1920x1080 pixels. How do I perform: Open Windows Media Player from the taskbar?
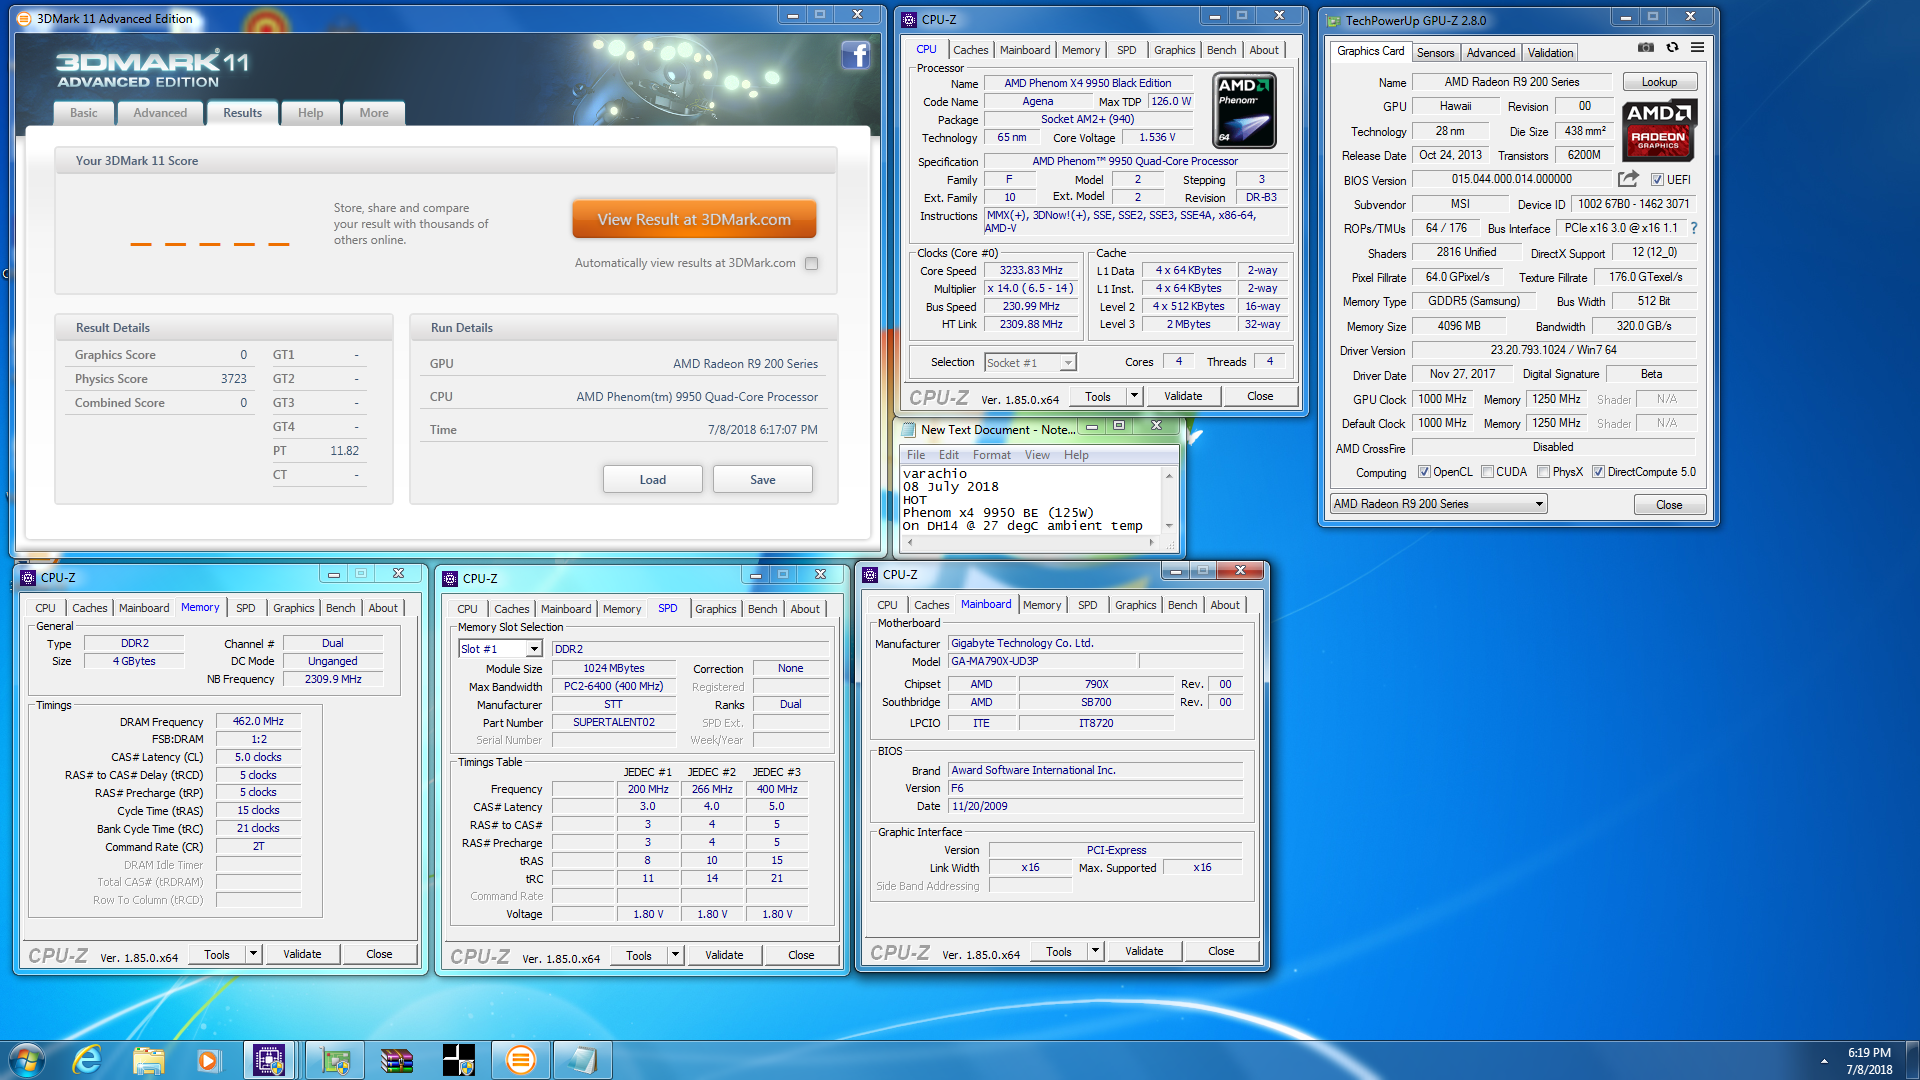point(208,1060)
